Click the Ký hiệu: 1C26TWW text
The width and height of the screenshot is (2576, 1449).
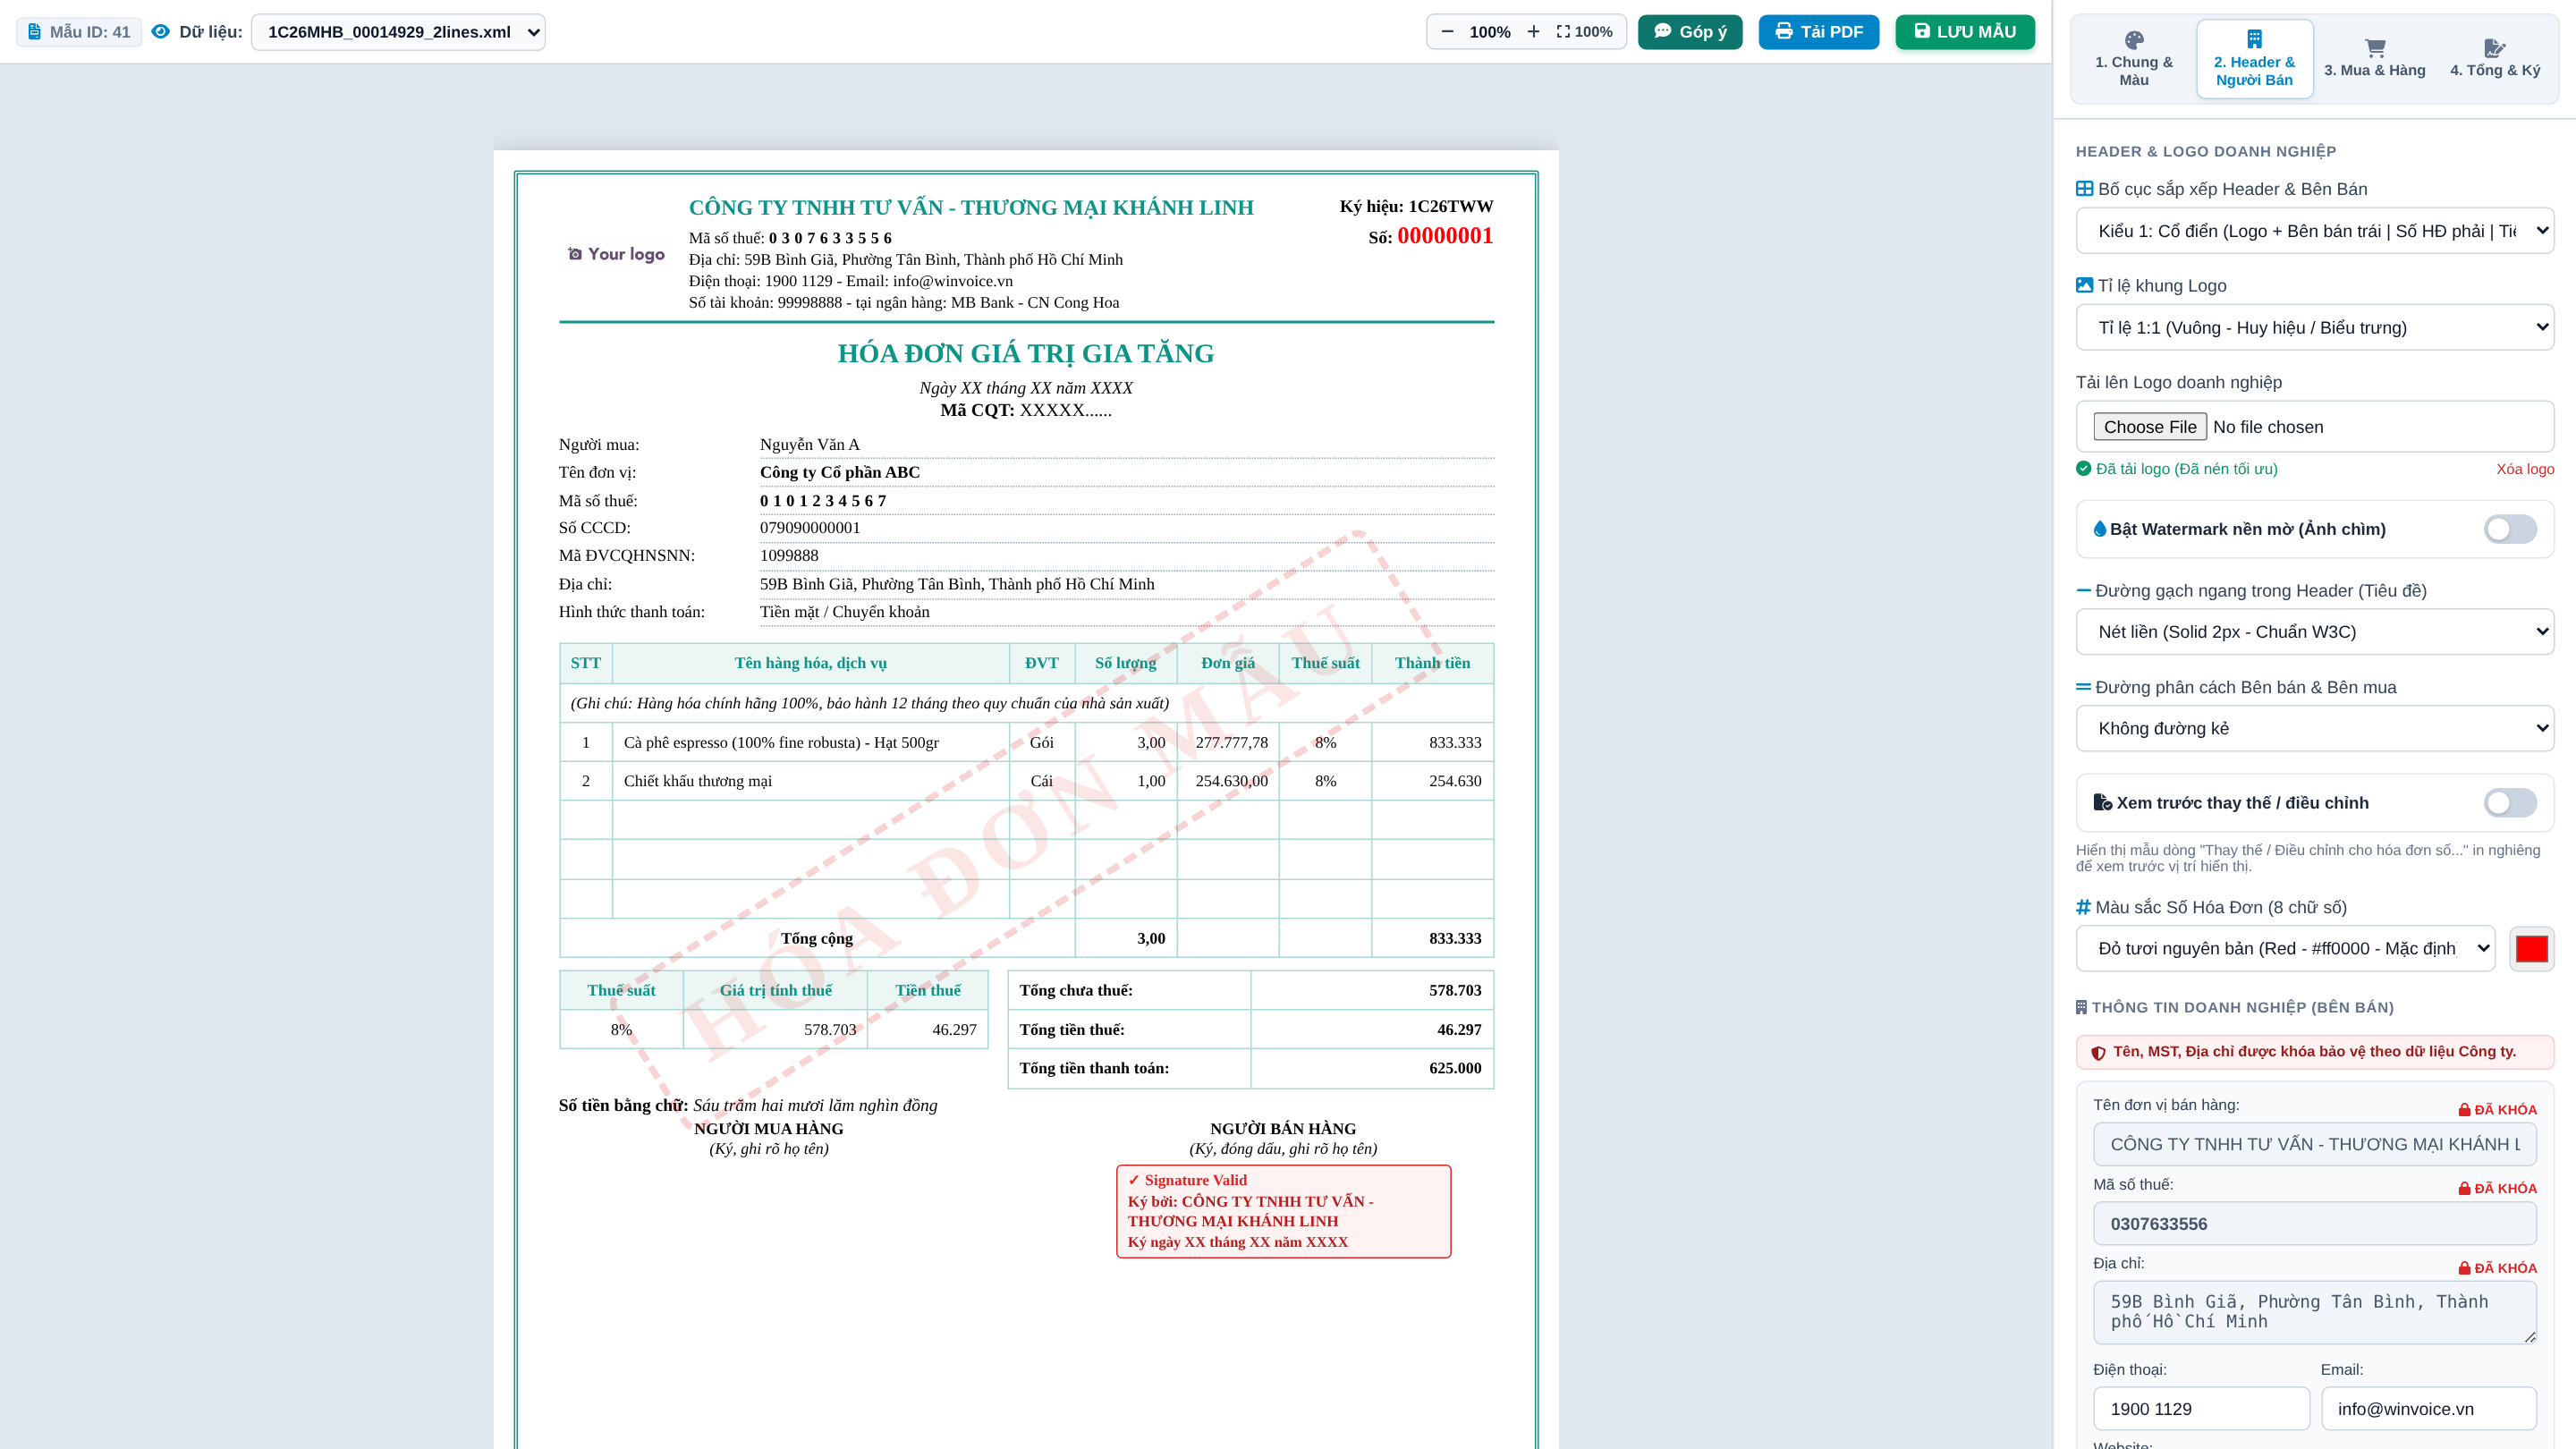pyautogui.click(x=1416, y=206)
